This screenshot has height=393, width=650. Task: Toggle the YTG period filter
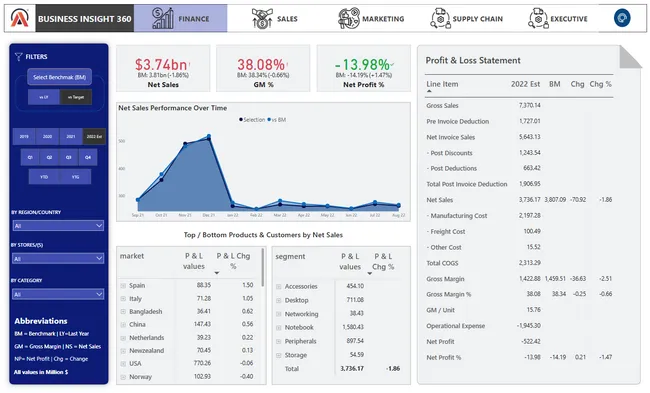point(75,177)
